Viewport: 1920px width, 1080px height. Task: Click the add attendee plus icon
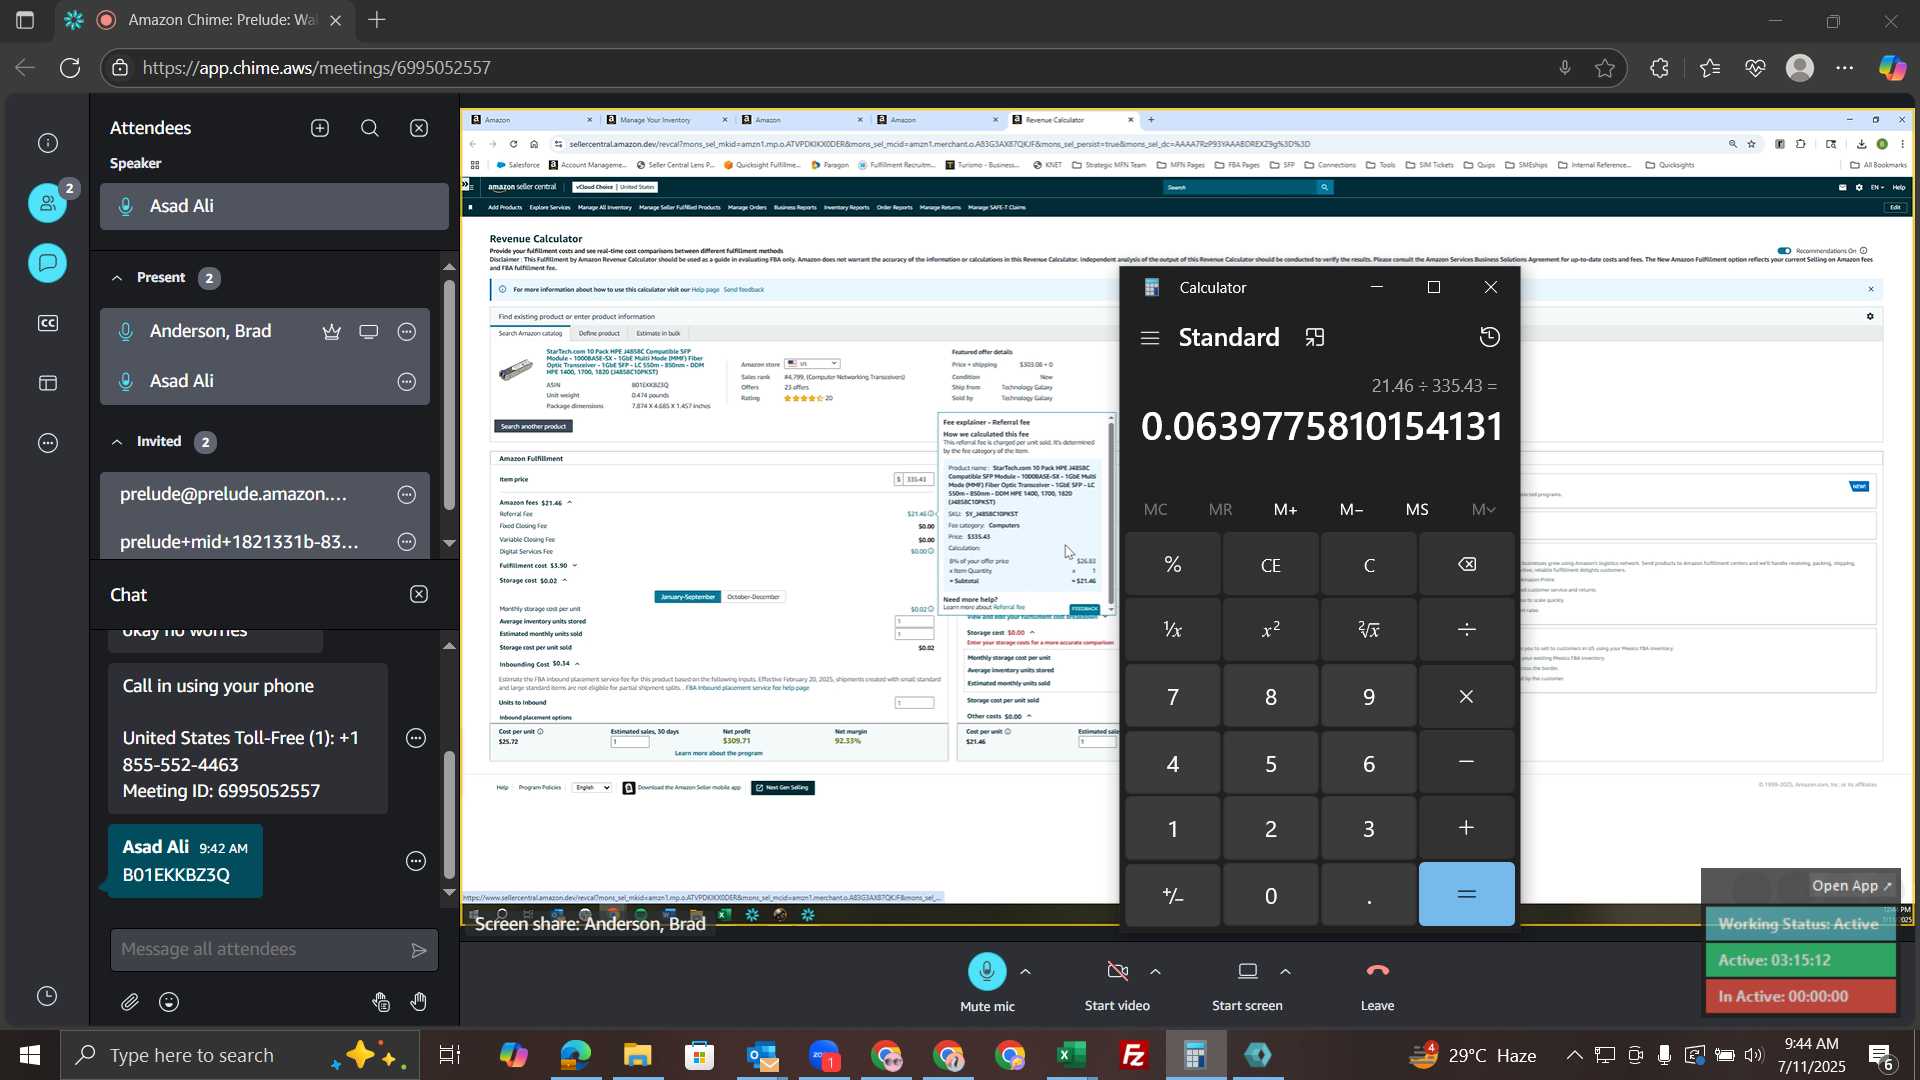320,128
